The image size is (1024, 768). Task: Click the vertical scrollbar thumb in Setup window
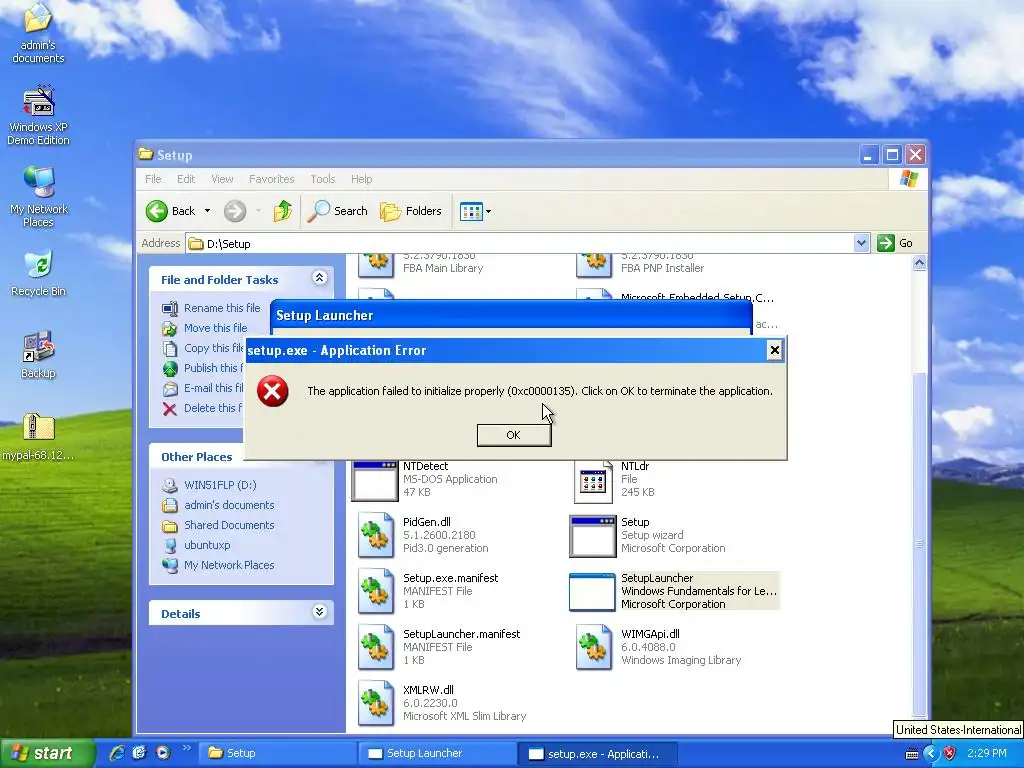(x=919, y=543)
